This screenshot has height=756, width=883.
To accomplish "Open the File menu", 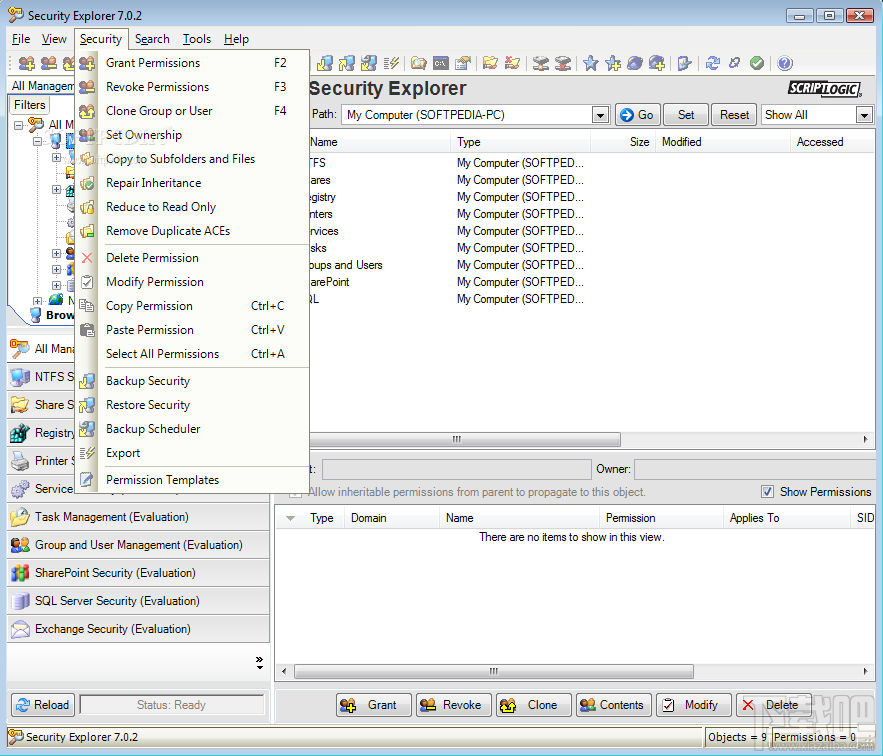I will tap(21, 39).
